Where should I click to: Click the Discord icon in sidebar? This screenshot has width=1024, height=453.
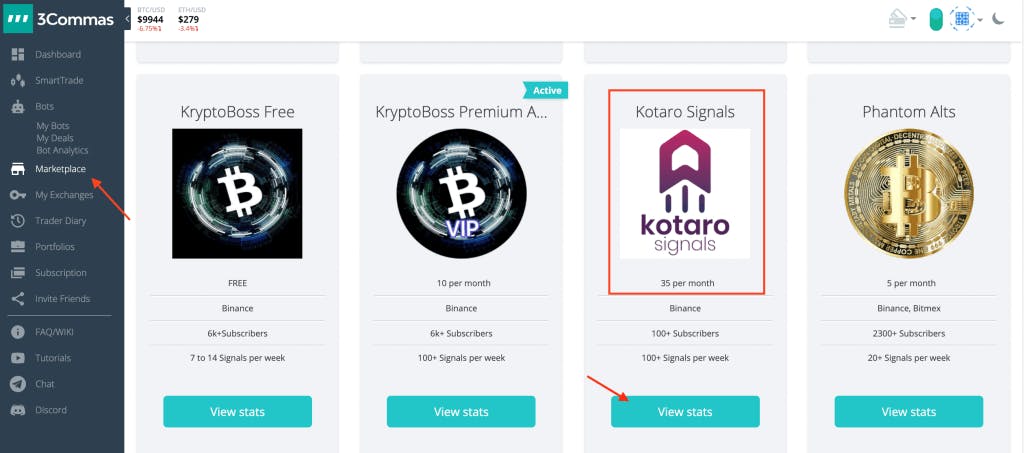17,410
